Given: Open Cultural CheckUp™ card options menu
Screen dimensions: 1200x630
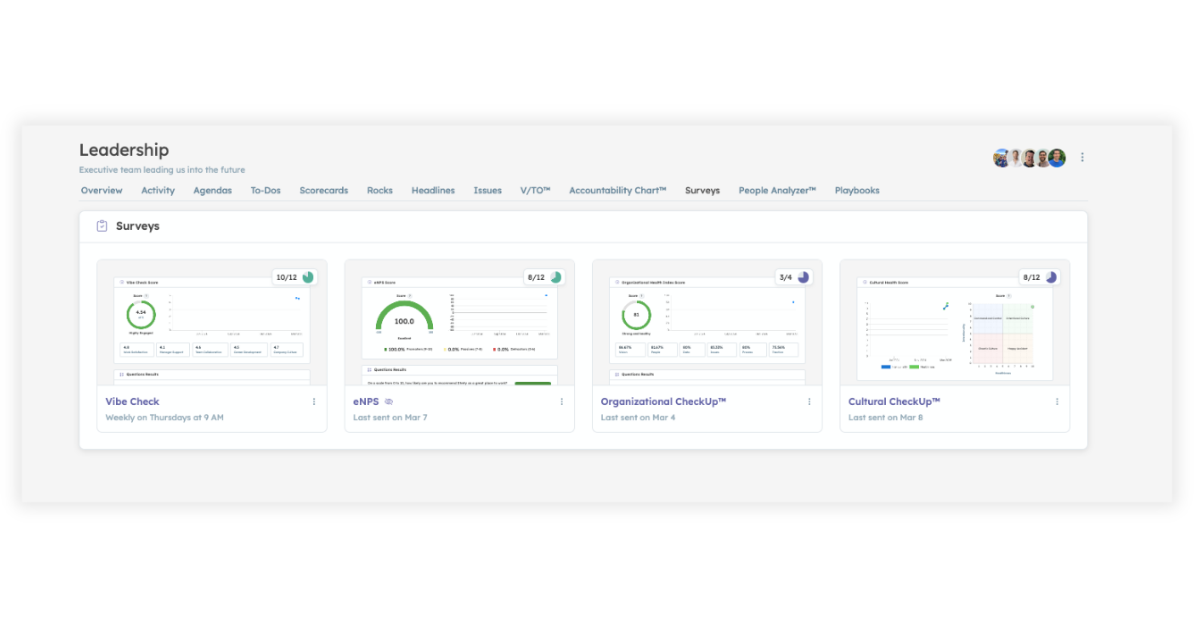Looking at the screenshot, I should (1057, 402).
